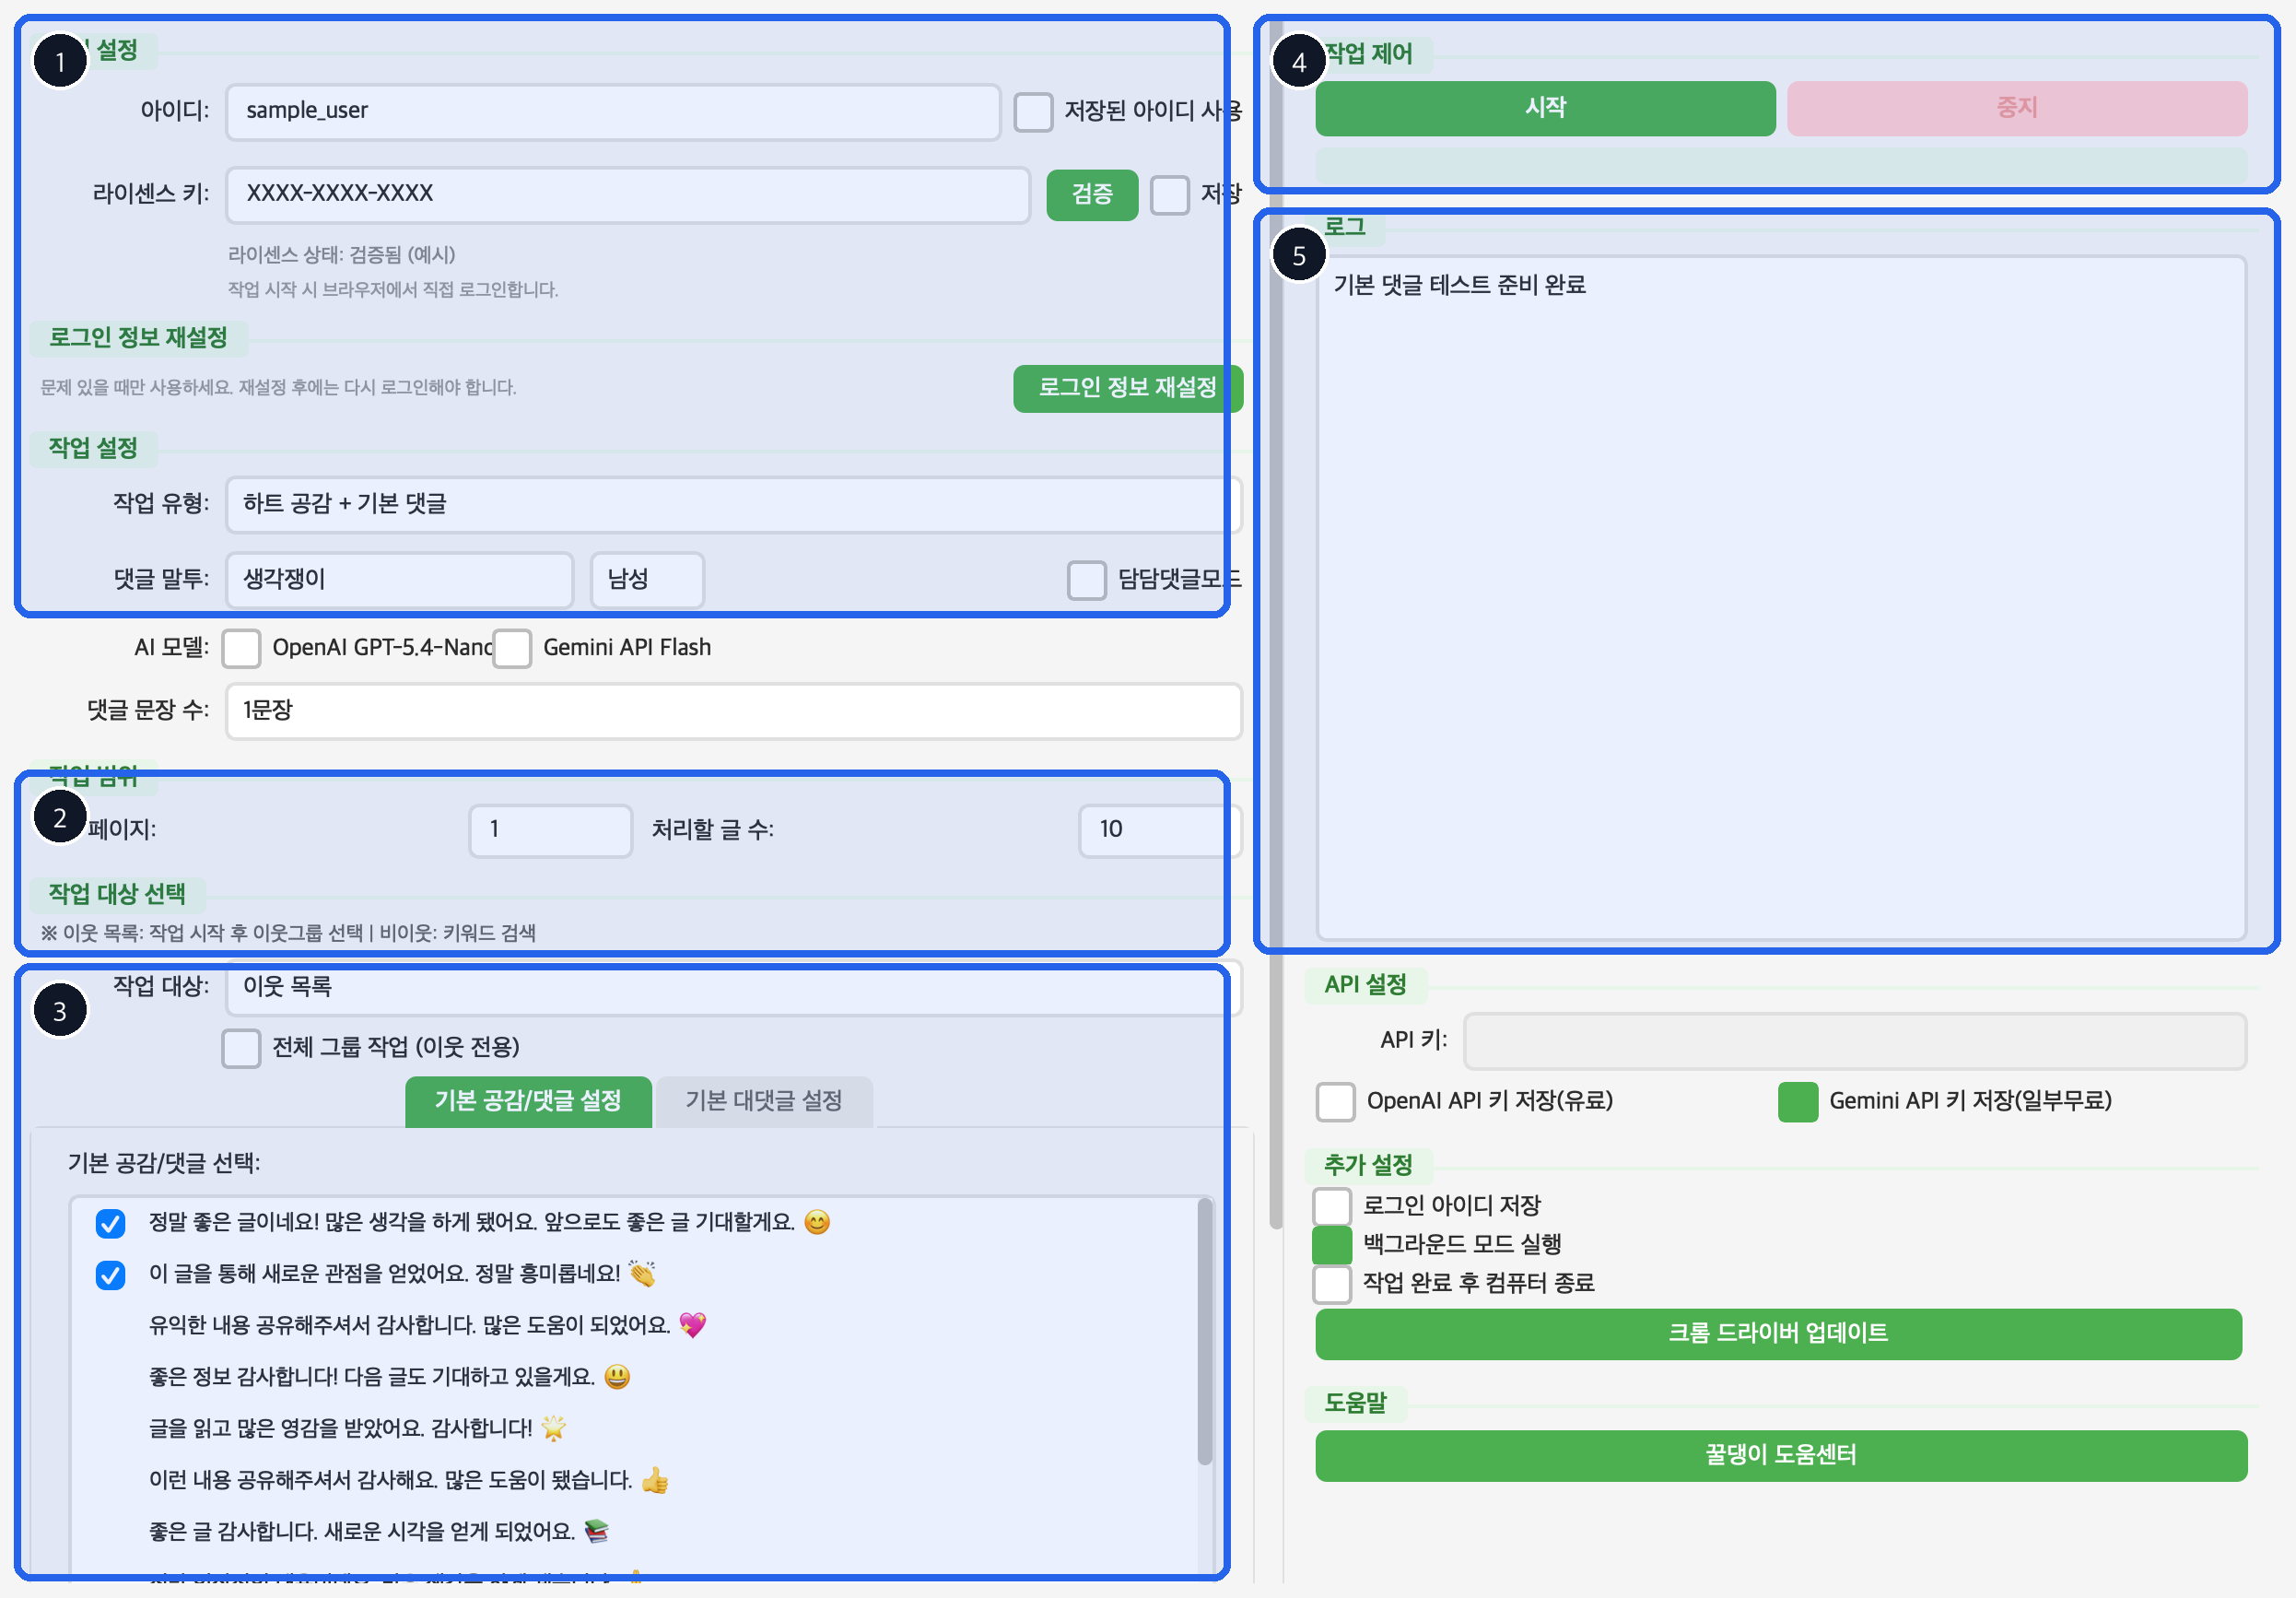This screenshot has width=2296, height=1598.
Task: Open the 댓글 문장 수 dropdown
Action: (732, 711)
